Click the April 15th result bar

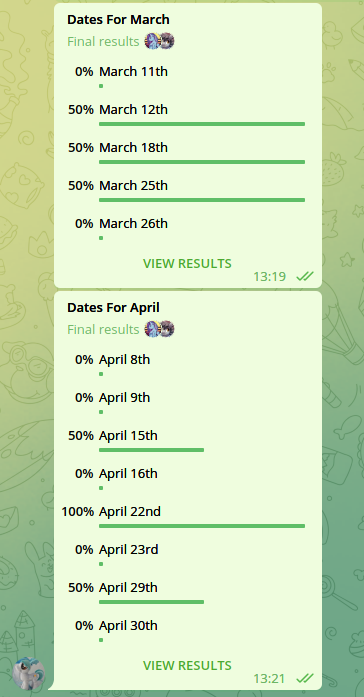(x=152, y=450)
